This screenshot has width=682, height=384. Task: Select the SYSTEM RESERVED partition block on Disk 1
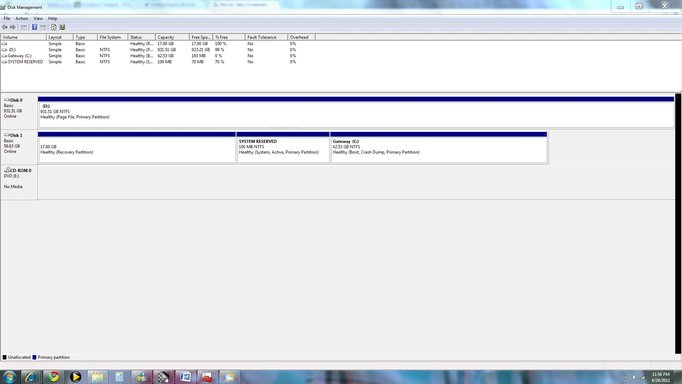(283, 147)
